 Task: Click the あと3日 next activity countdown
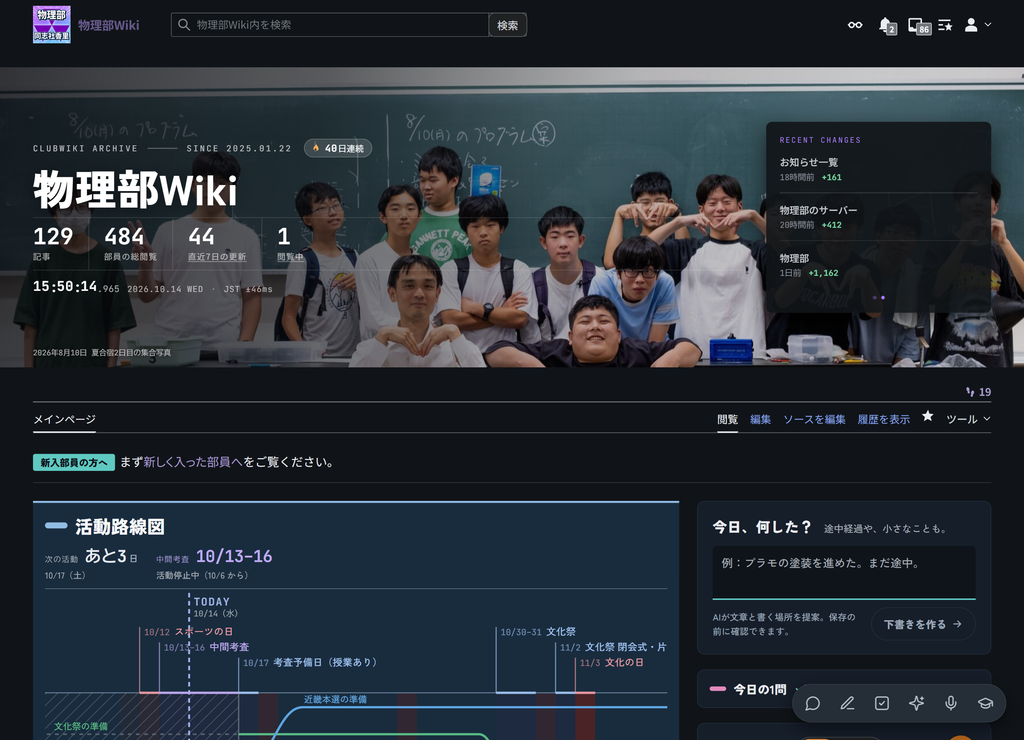(x=111, y=556)
